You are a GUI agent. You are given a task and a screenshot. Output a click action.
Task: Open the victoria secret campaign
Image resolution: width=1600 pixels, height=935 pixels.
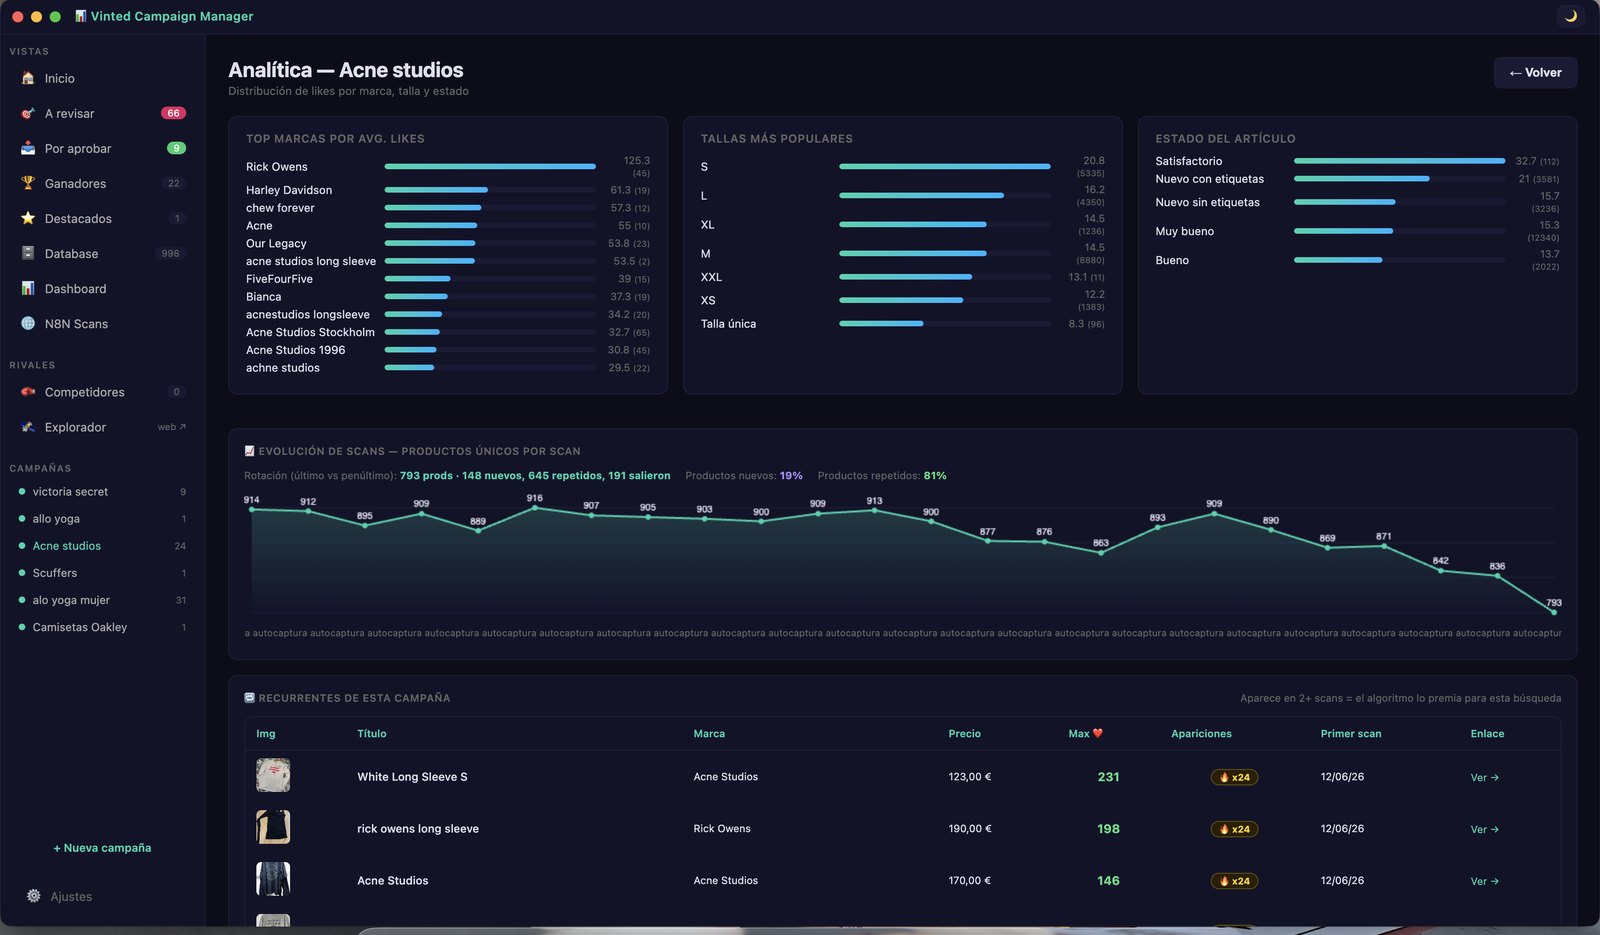point(103,492)
